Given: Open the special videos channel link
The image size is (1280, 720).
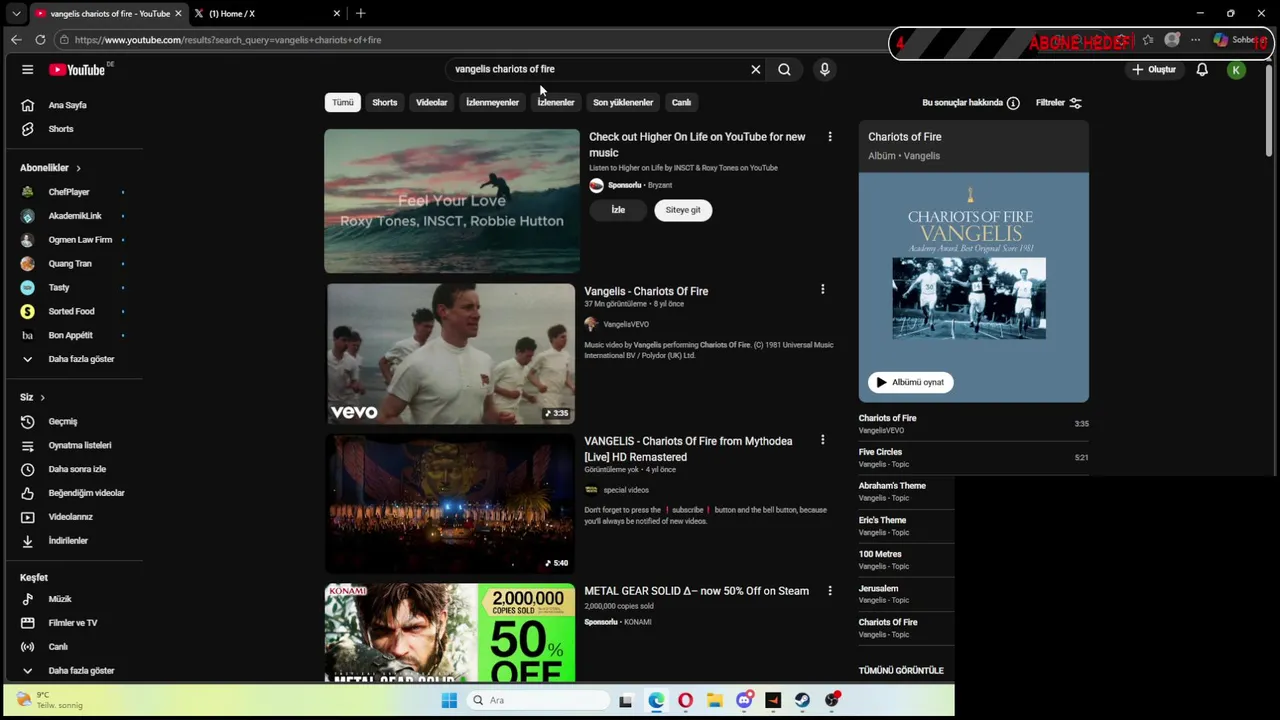Looking at the screenshot, I should tap(626, 490).
